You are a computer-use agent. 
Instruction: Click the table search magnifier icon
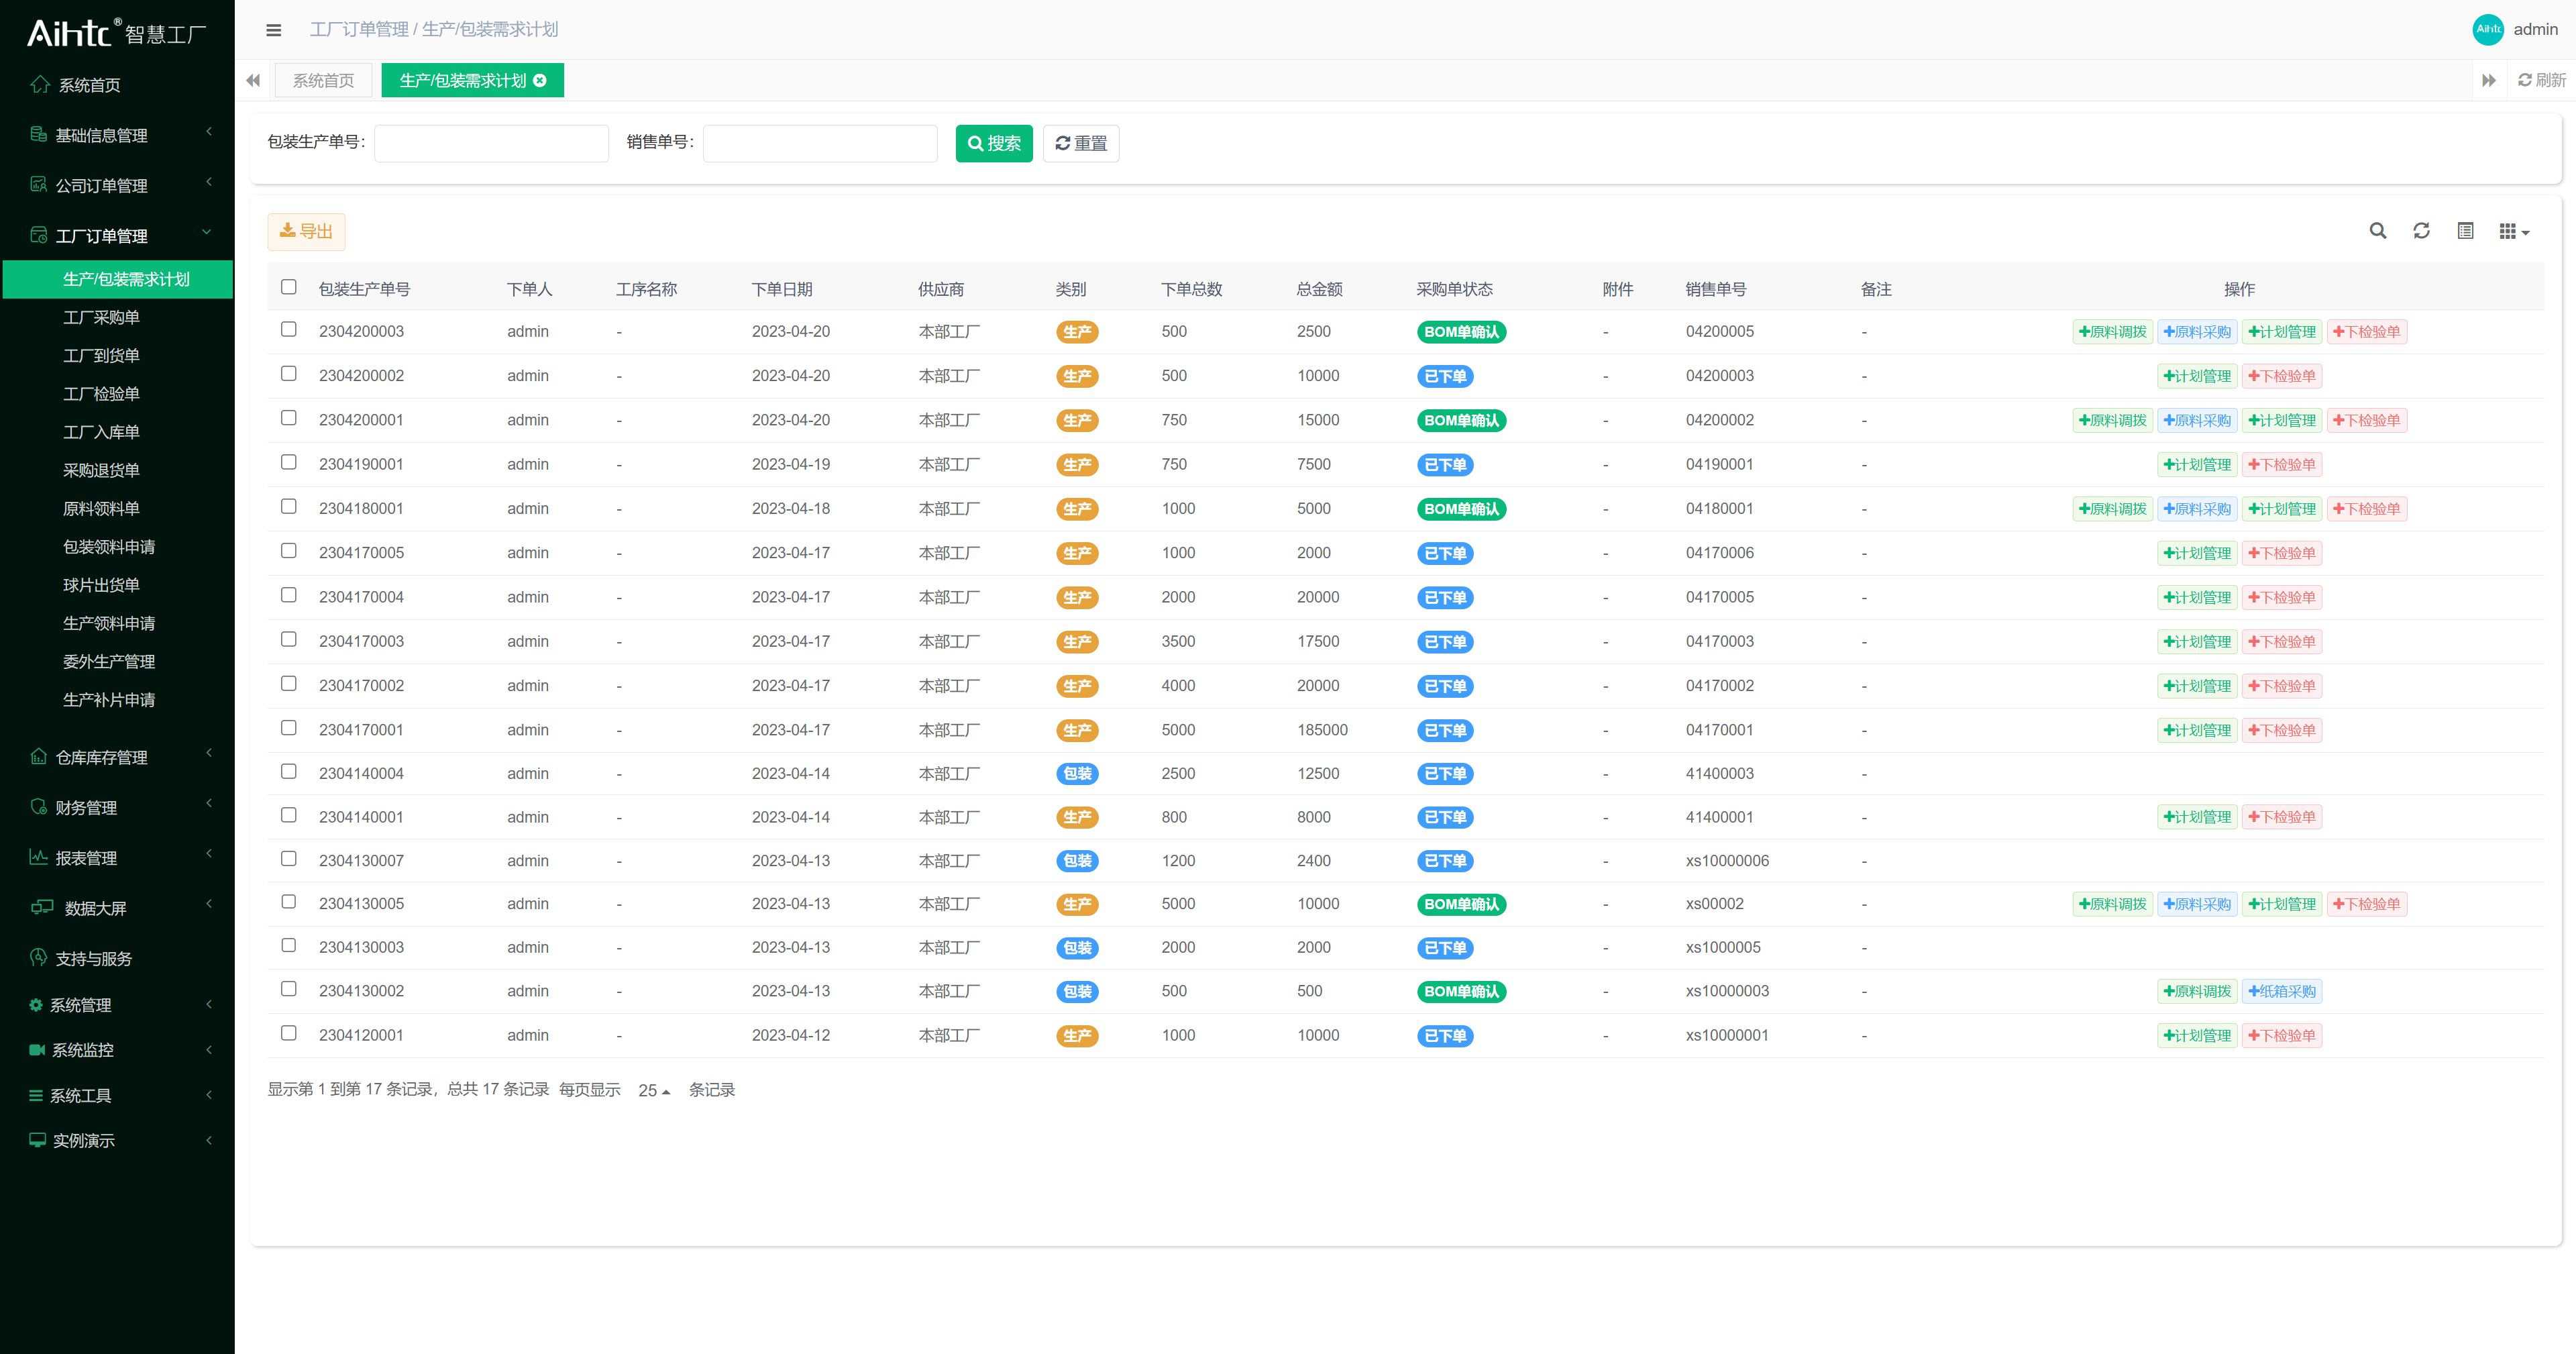(x=2377, y=231)
